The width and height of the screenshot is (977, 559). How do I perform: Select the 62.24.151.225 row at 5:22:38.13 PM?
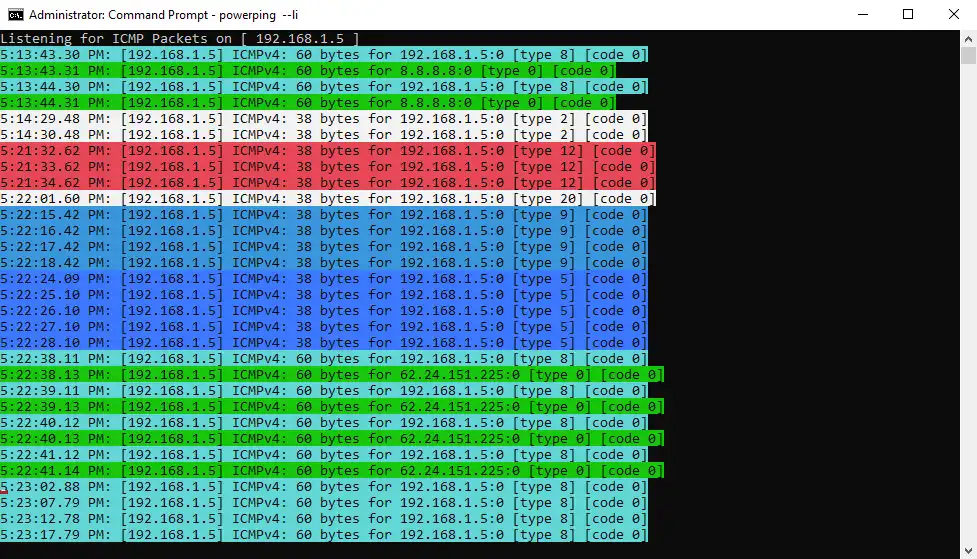pos(332,375)
